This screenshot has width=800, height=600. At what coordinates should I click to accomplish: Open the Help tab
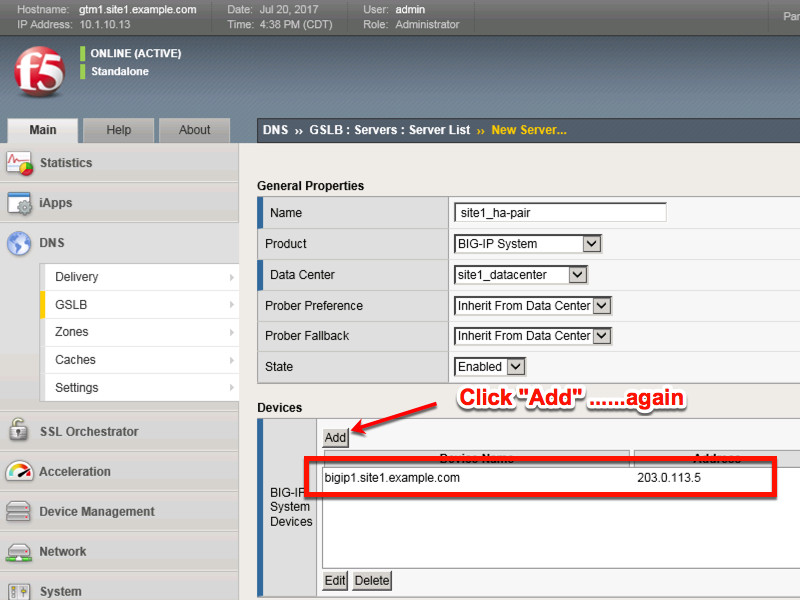118,130
